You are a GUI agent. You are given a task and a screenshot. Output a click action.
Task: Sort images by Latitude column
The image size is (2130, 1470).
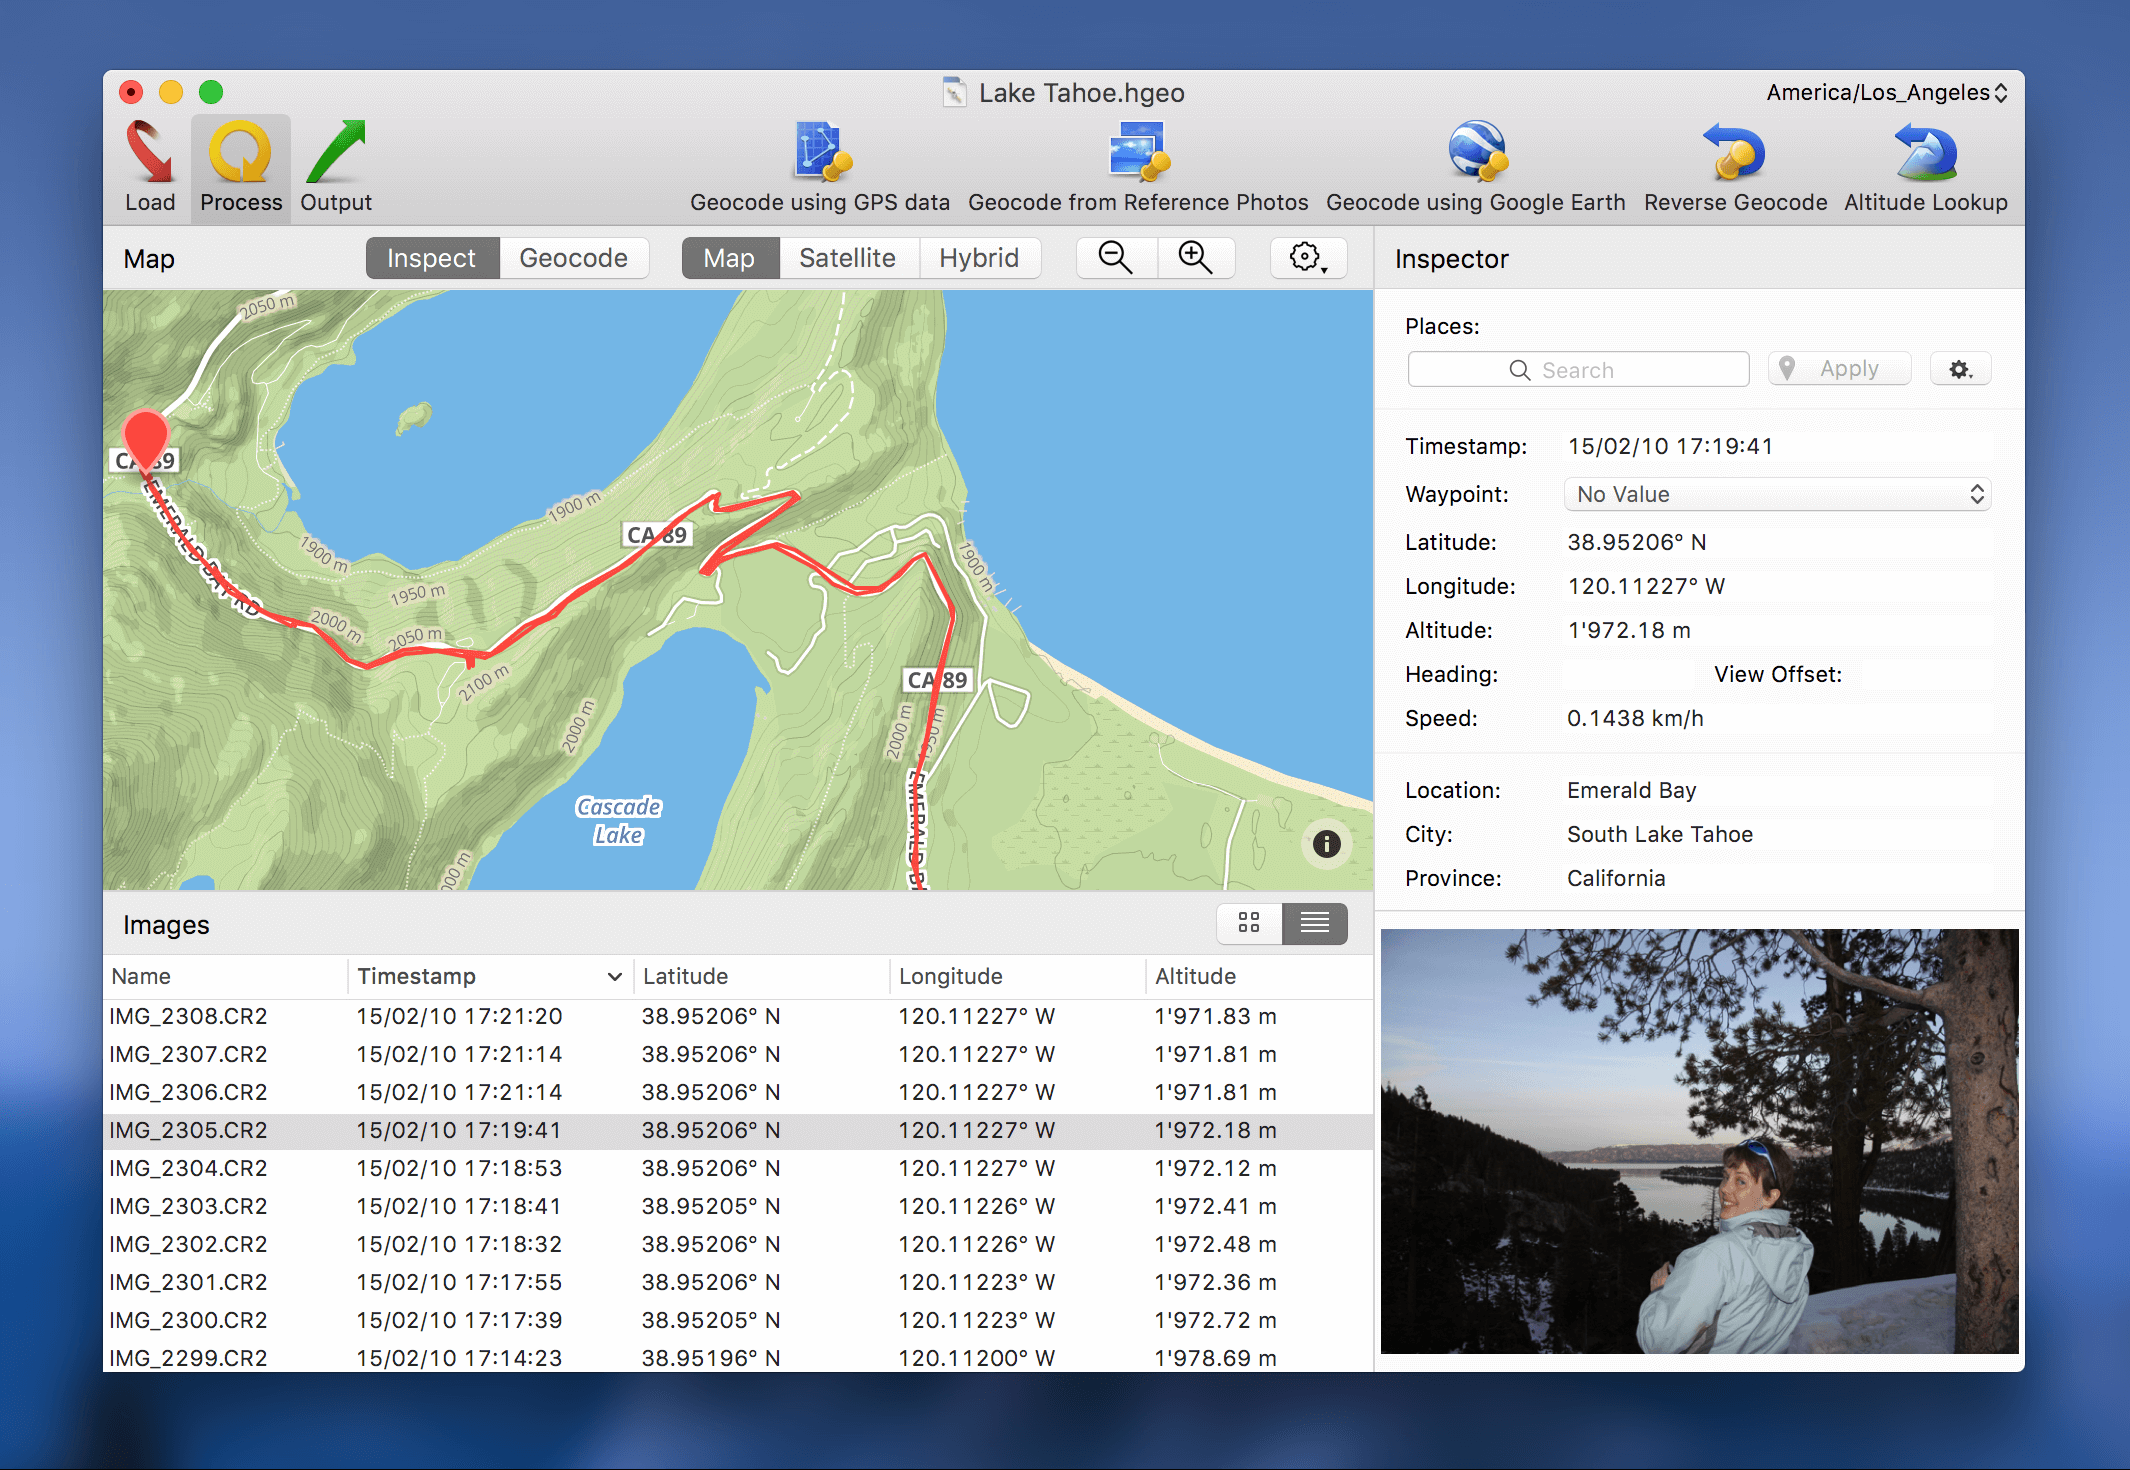[762, 976]
